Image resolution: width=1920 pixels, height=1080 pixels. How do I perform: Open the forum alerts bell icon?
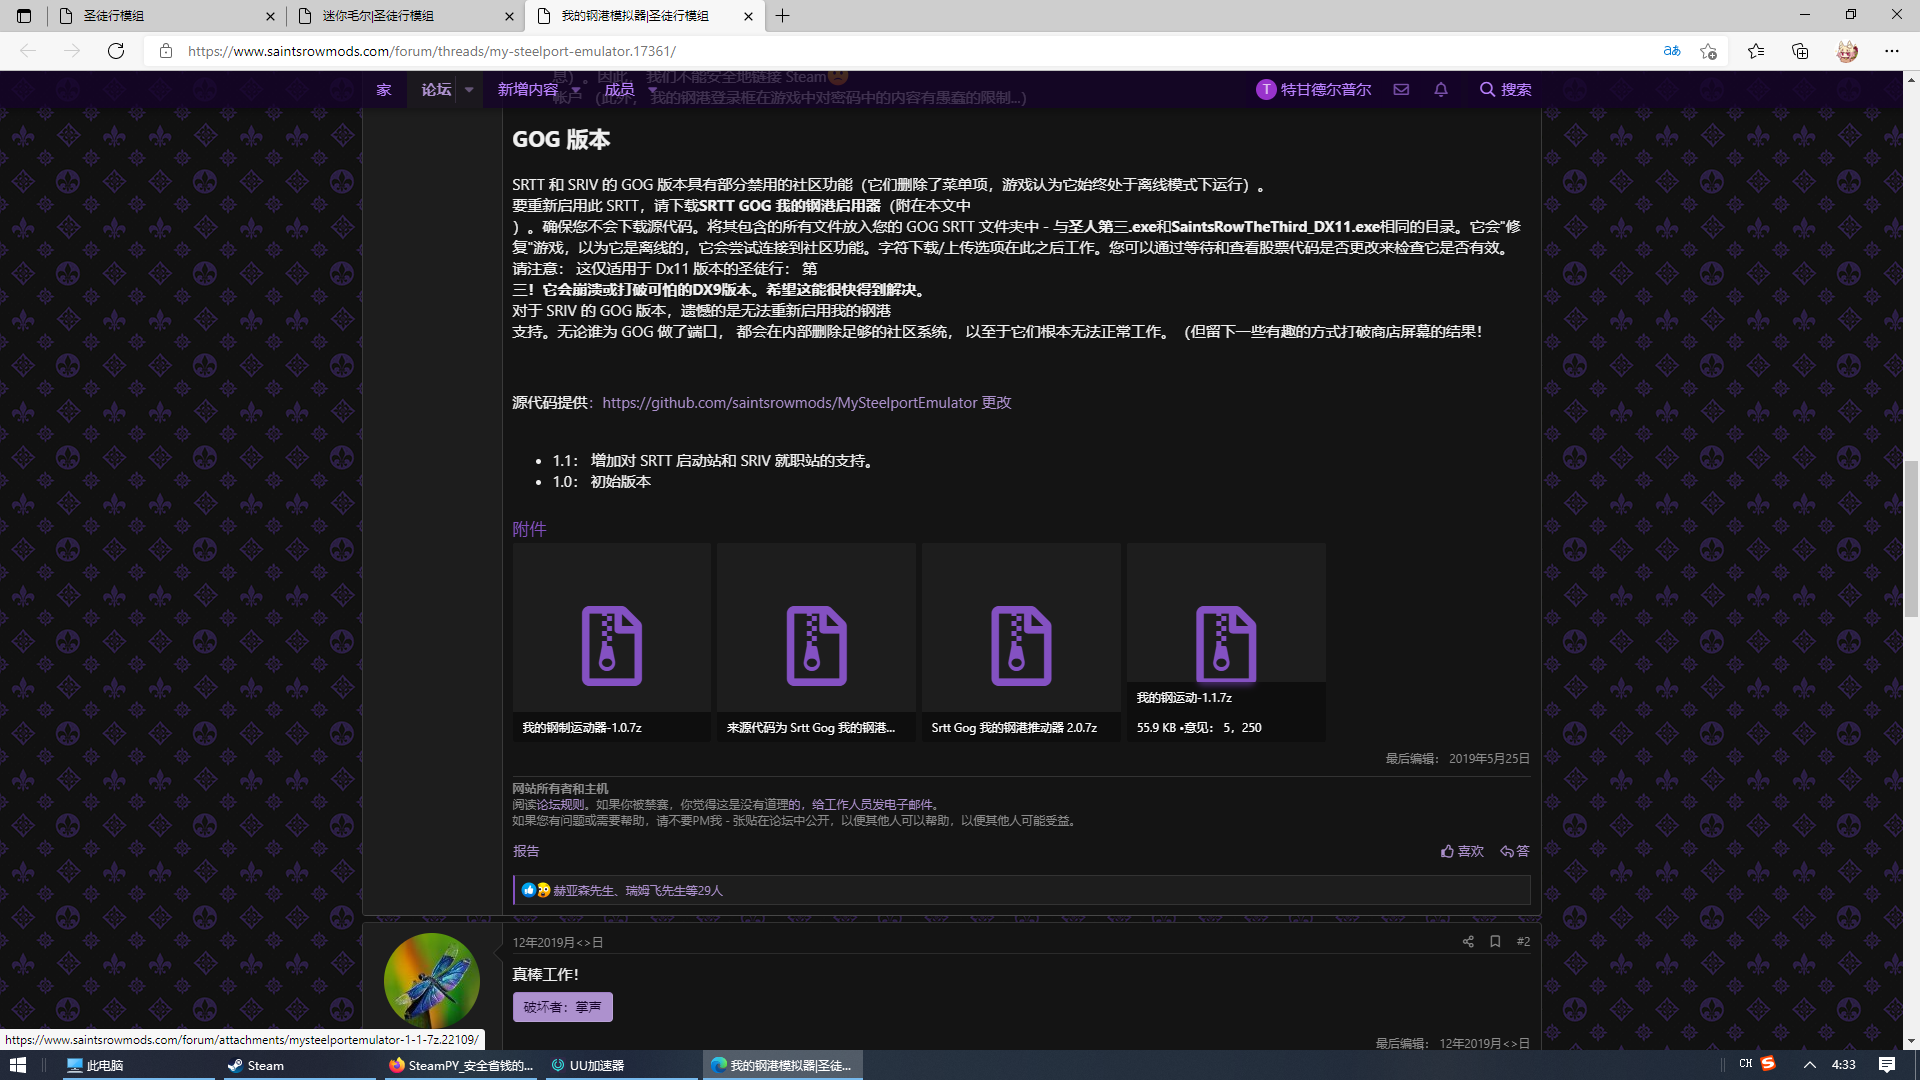click(x=1441, y=89)
